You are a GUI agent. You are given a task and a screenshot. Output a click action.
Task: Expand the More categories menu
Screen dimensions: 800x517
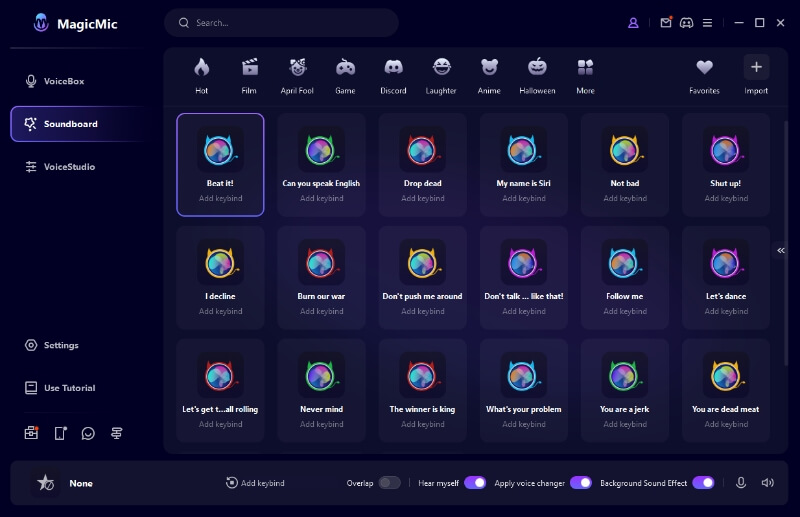coord(585,76)
